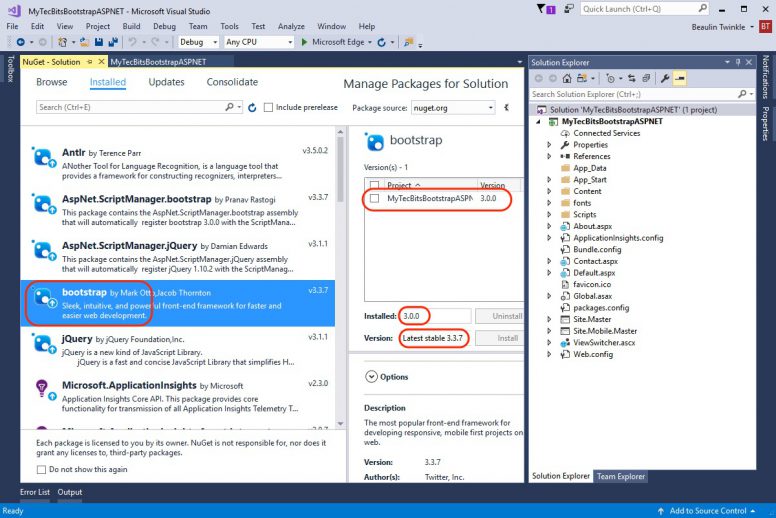Click the feedback icon beside Quick Launch
Screen dimensions: 776x518
569,9
